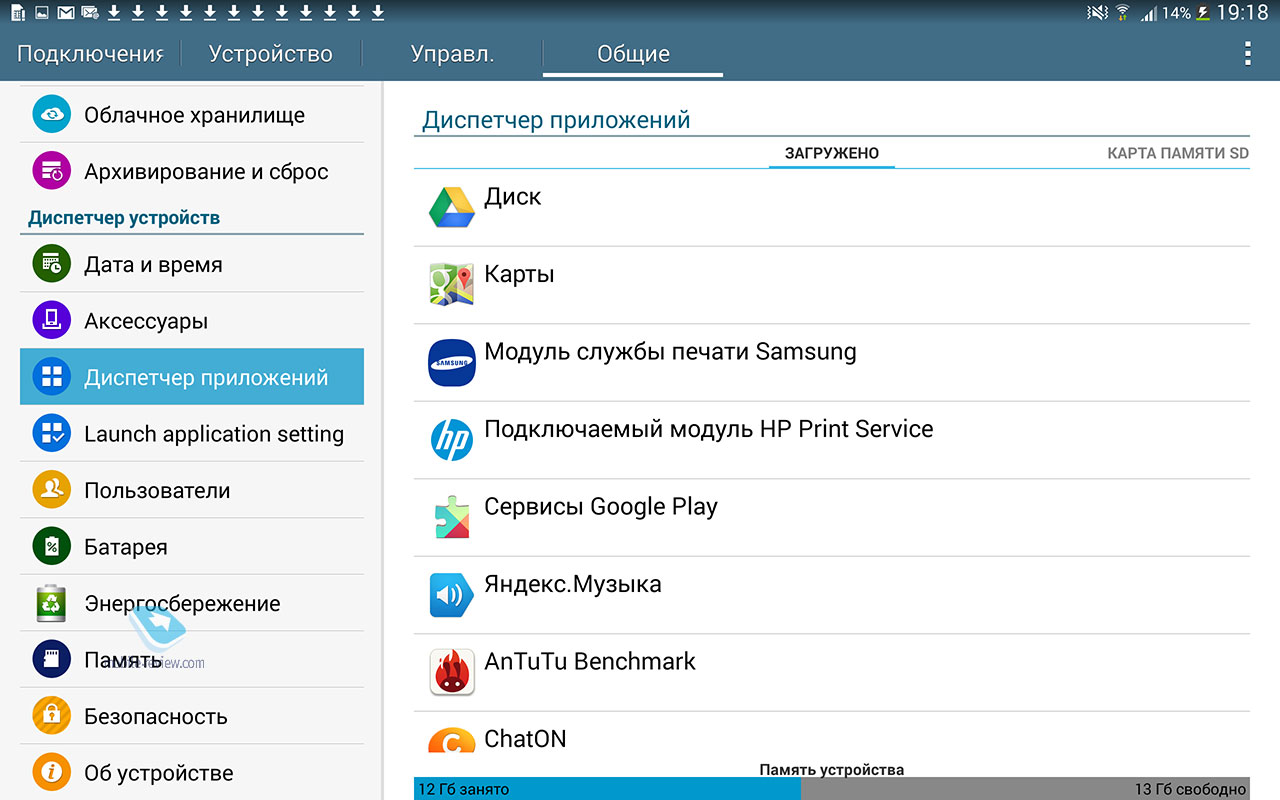The height and width of the screenshot is (800, 1280).
Task: Tap the battery status icon in status bar
Action: pos(1203,13)
